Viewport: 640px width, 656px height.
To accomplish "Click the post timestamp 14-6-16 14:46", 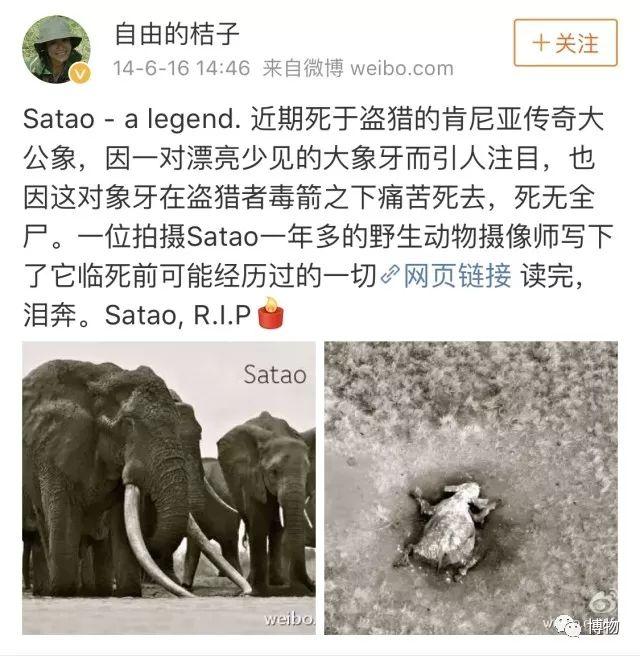I will [x=182, y=67].
